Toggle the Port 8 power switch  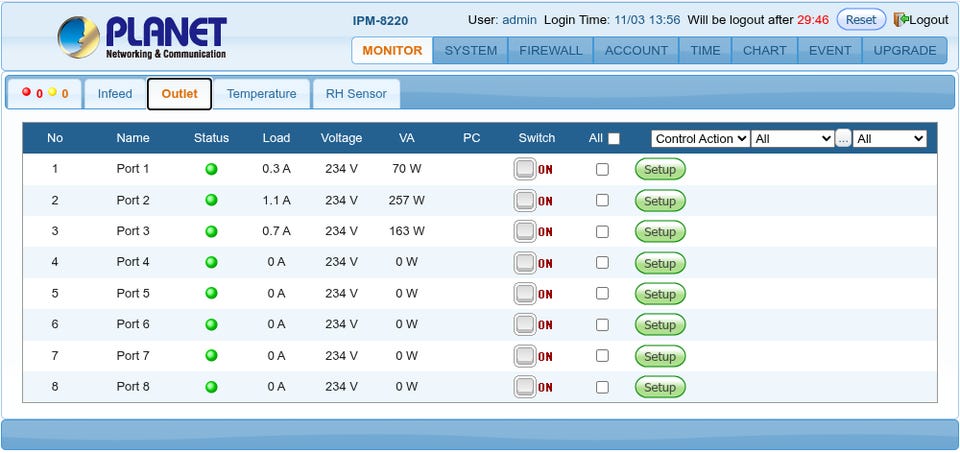click(x=525, y=387)
